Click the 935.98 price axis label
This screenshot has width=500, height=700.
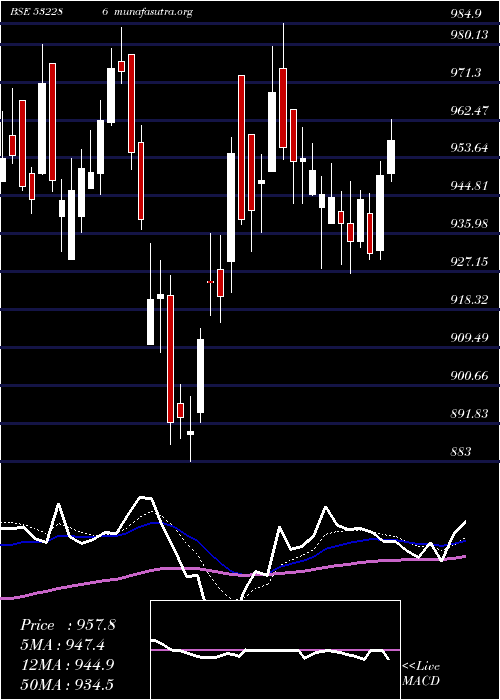point(469,224)
